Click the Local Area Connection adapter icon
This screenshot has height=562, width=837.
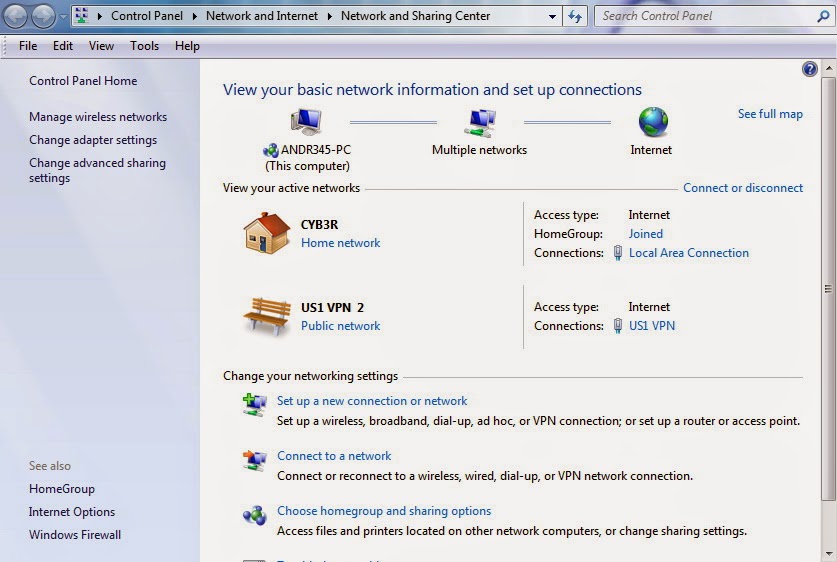(x=618, y=252)
